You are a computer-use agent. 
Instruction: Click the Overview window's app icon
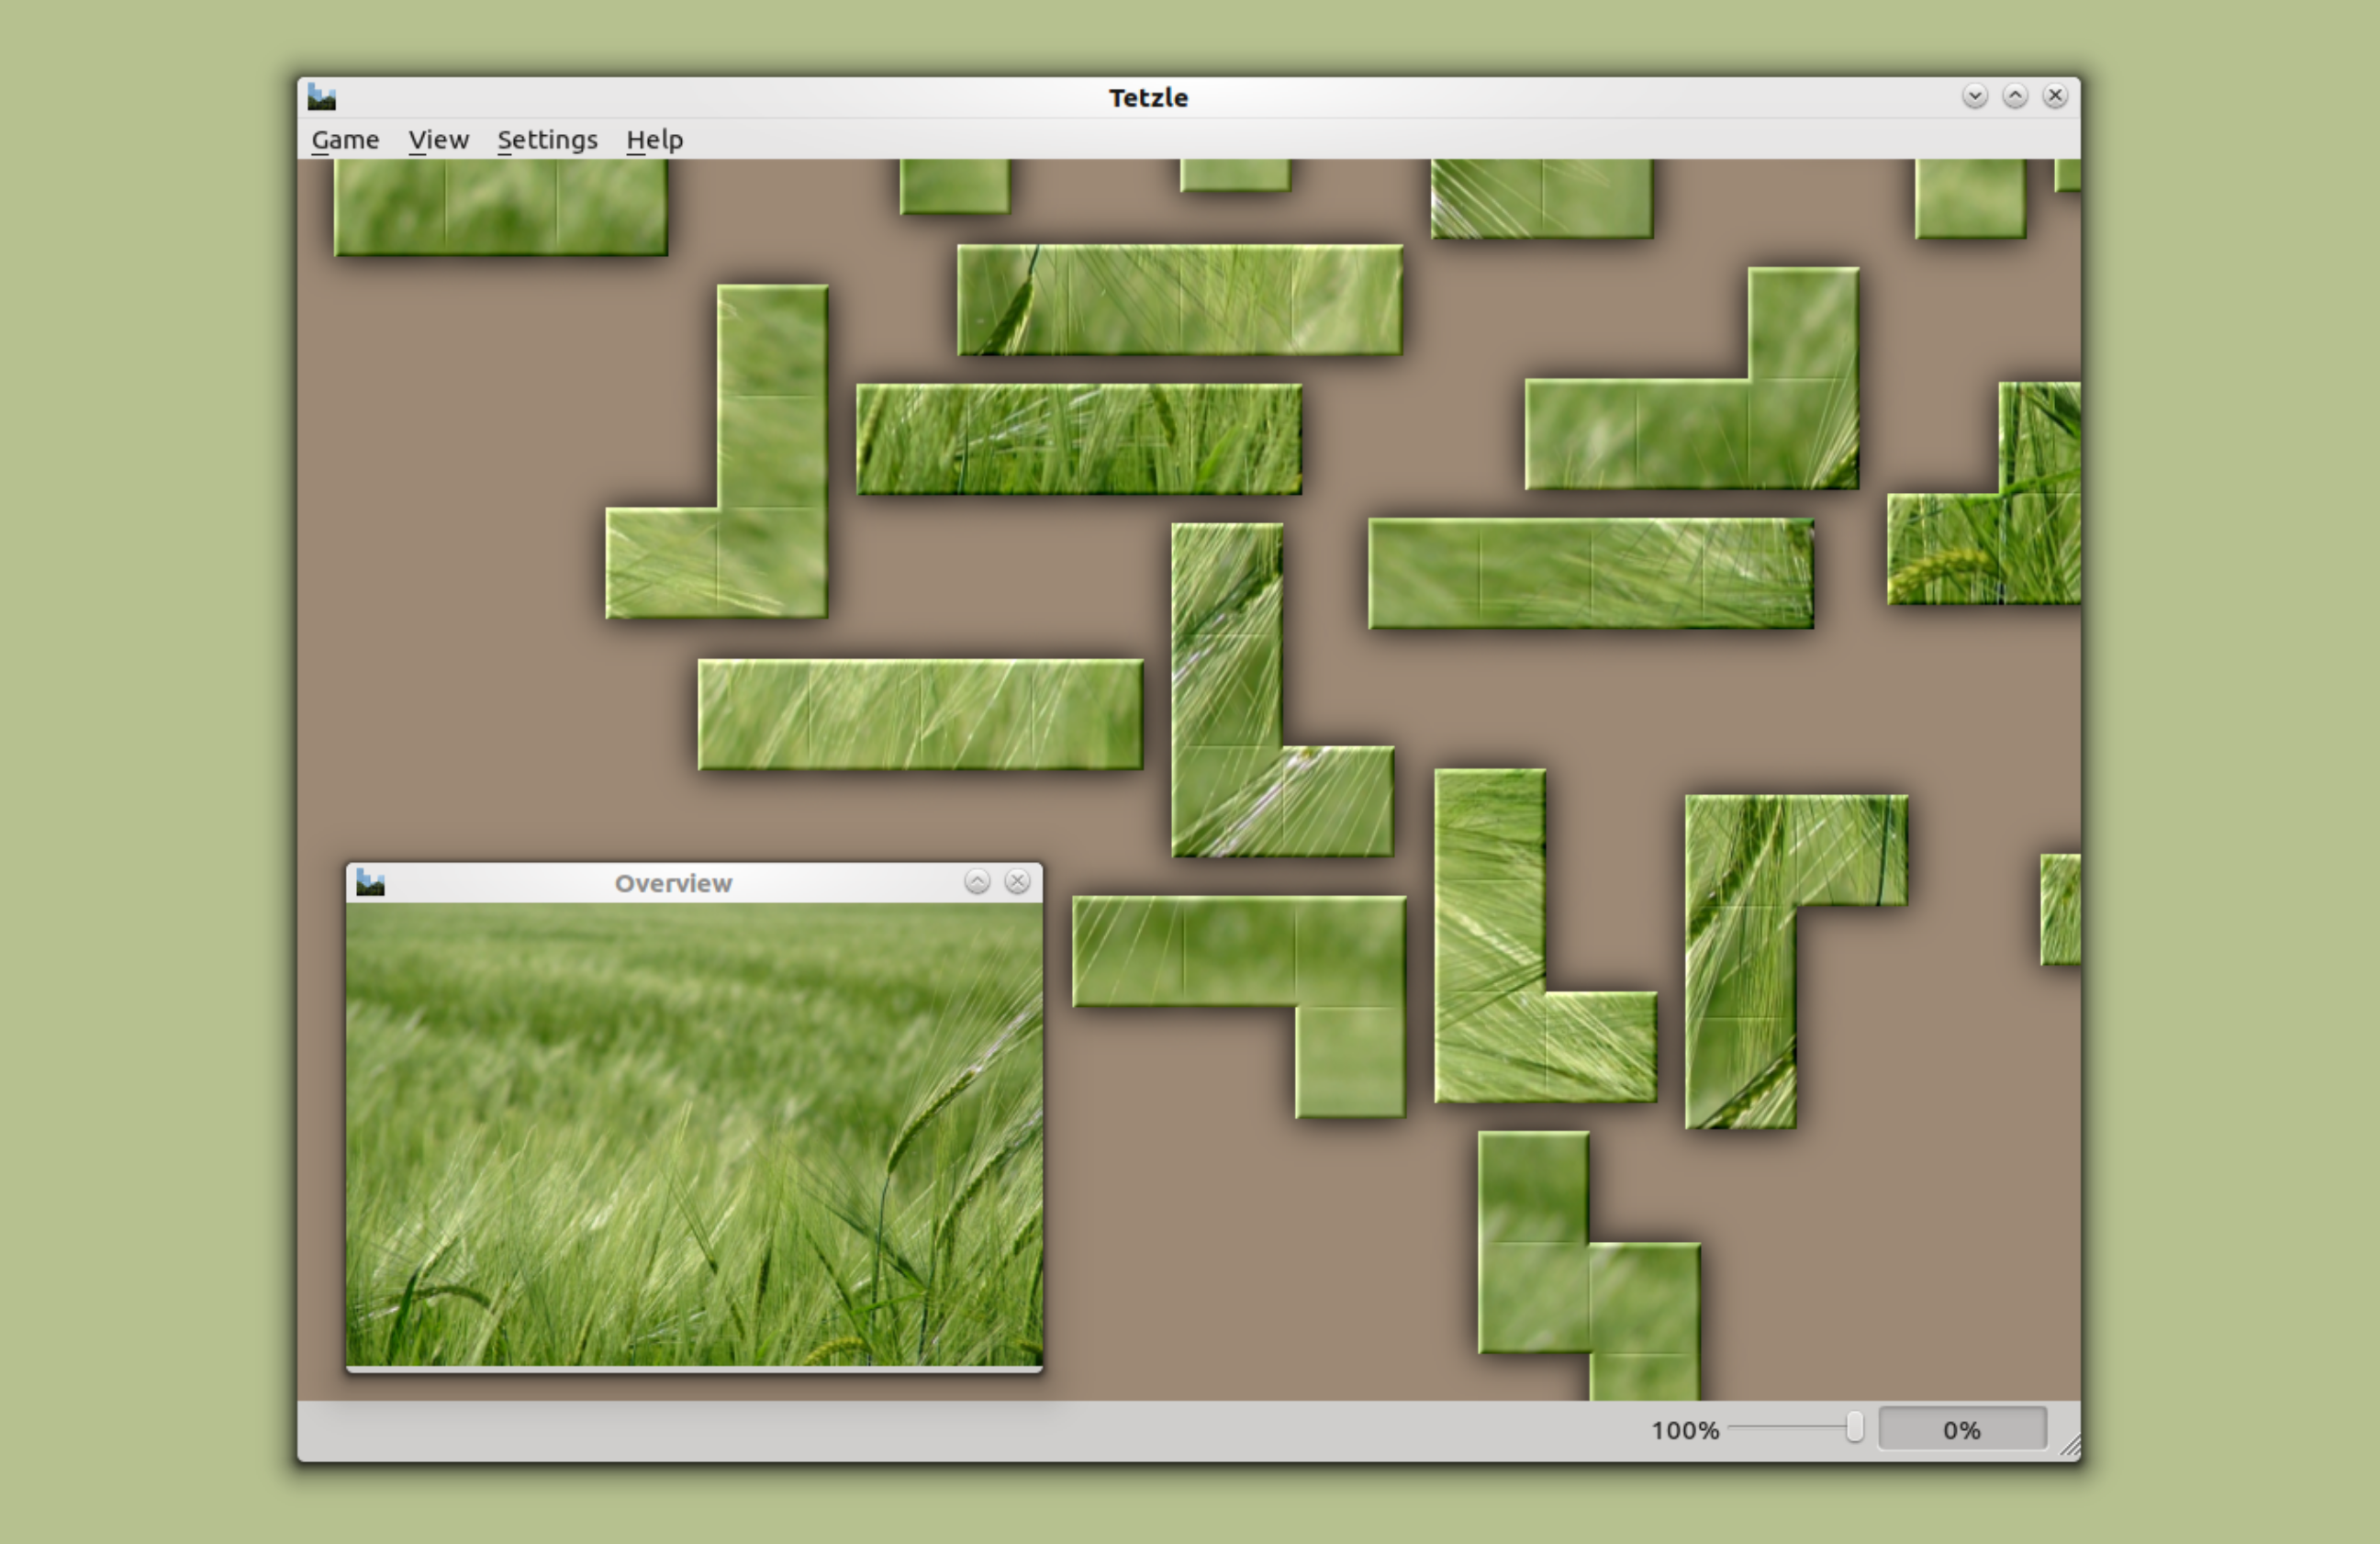coord(371,883)
